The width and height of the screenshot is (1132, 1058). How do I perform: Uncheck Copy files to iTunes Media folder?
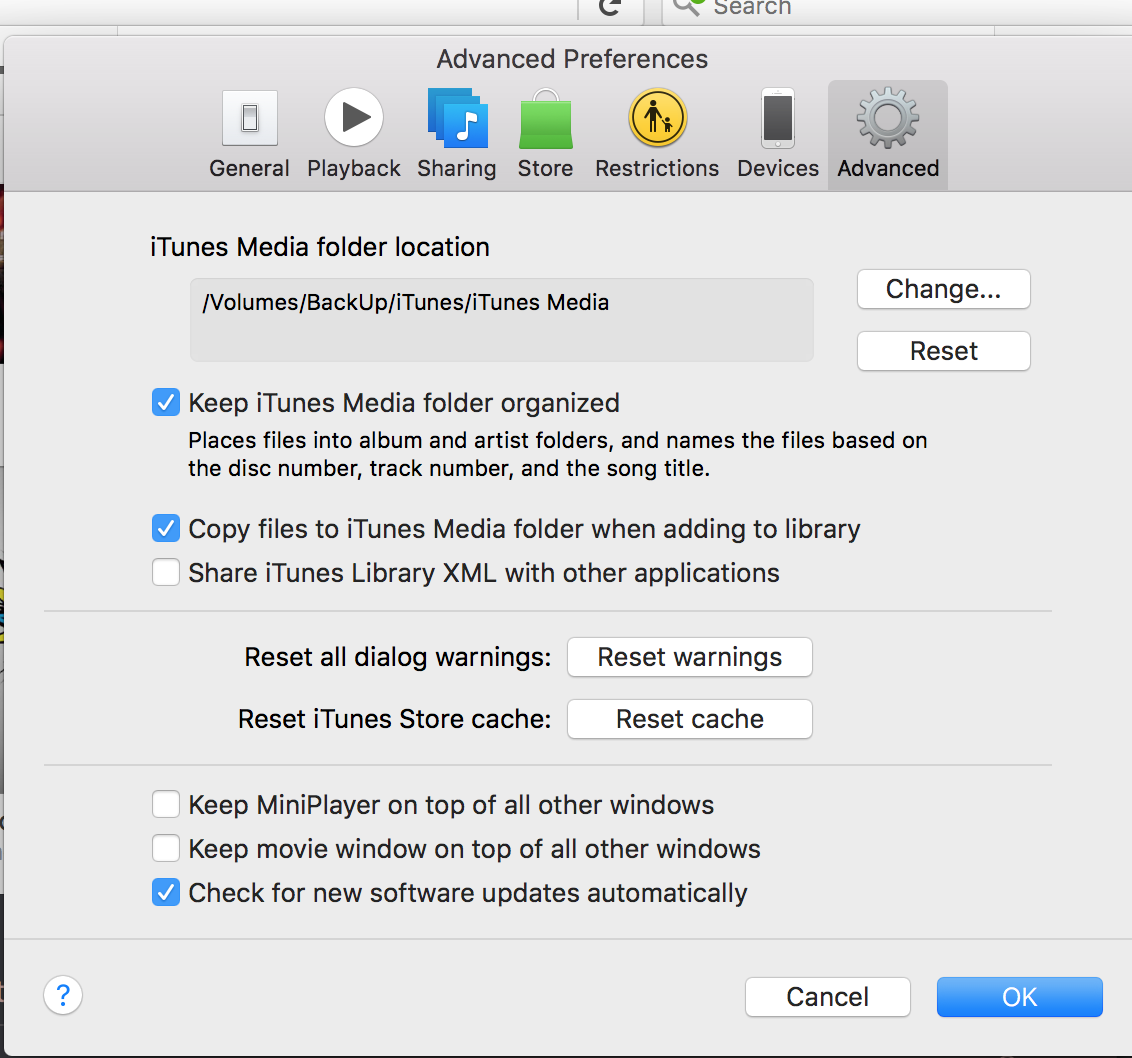click(x=166, y=529)
